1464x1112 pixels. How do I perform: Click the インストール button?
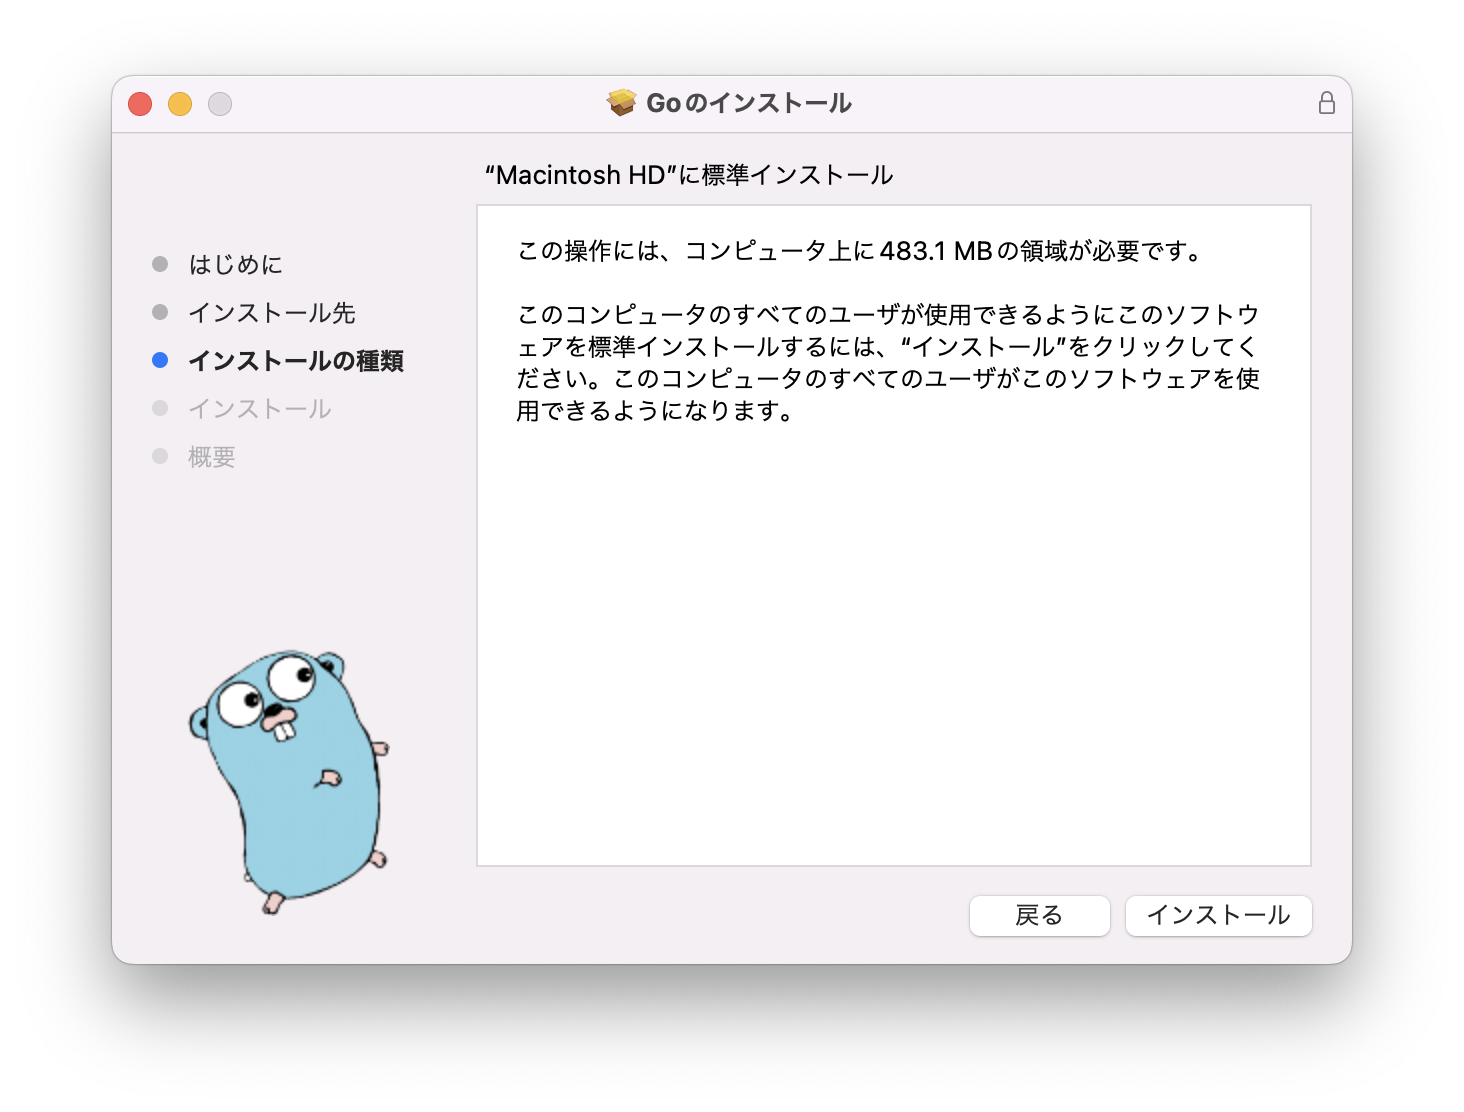[x=1218, y=915]
